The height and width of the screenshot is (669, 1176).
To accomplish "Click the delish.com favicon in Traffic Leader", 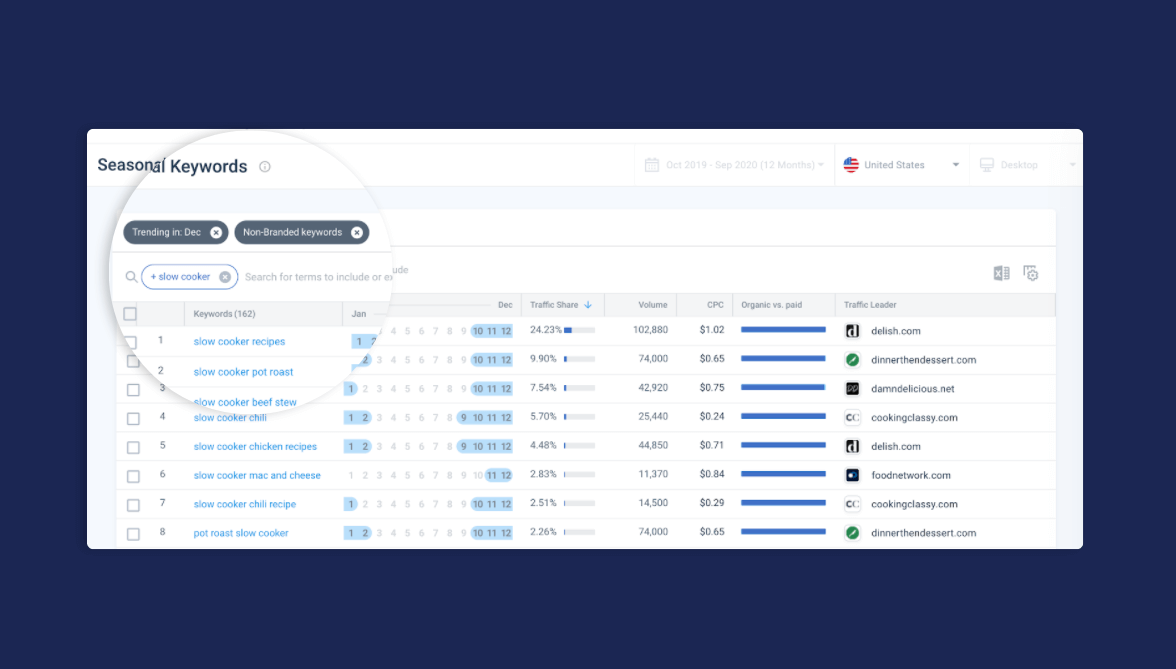I will point(851,330).
